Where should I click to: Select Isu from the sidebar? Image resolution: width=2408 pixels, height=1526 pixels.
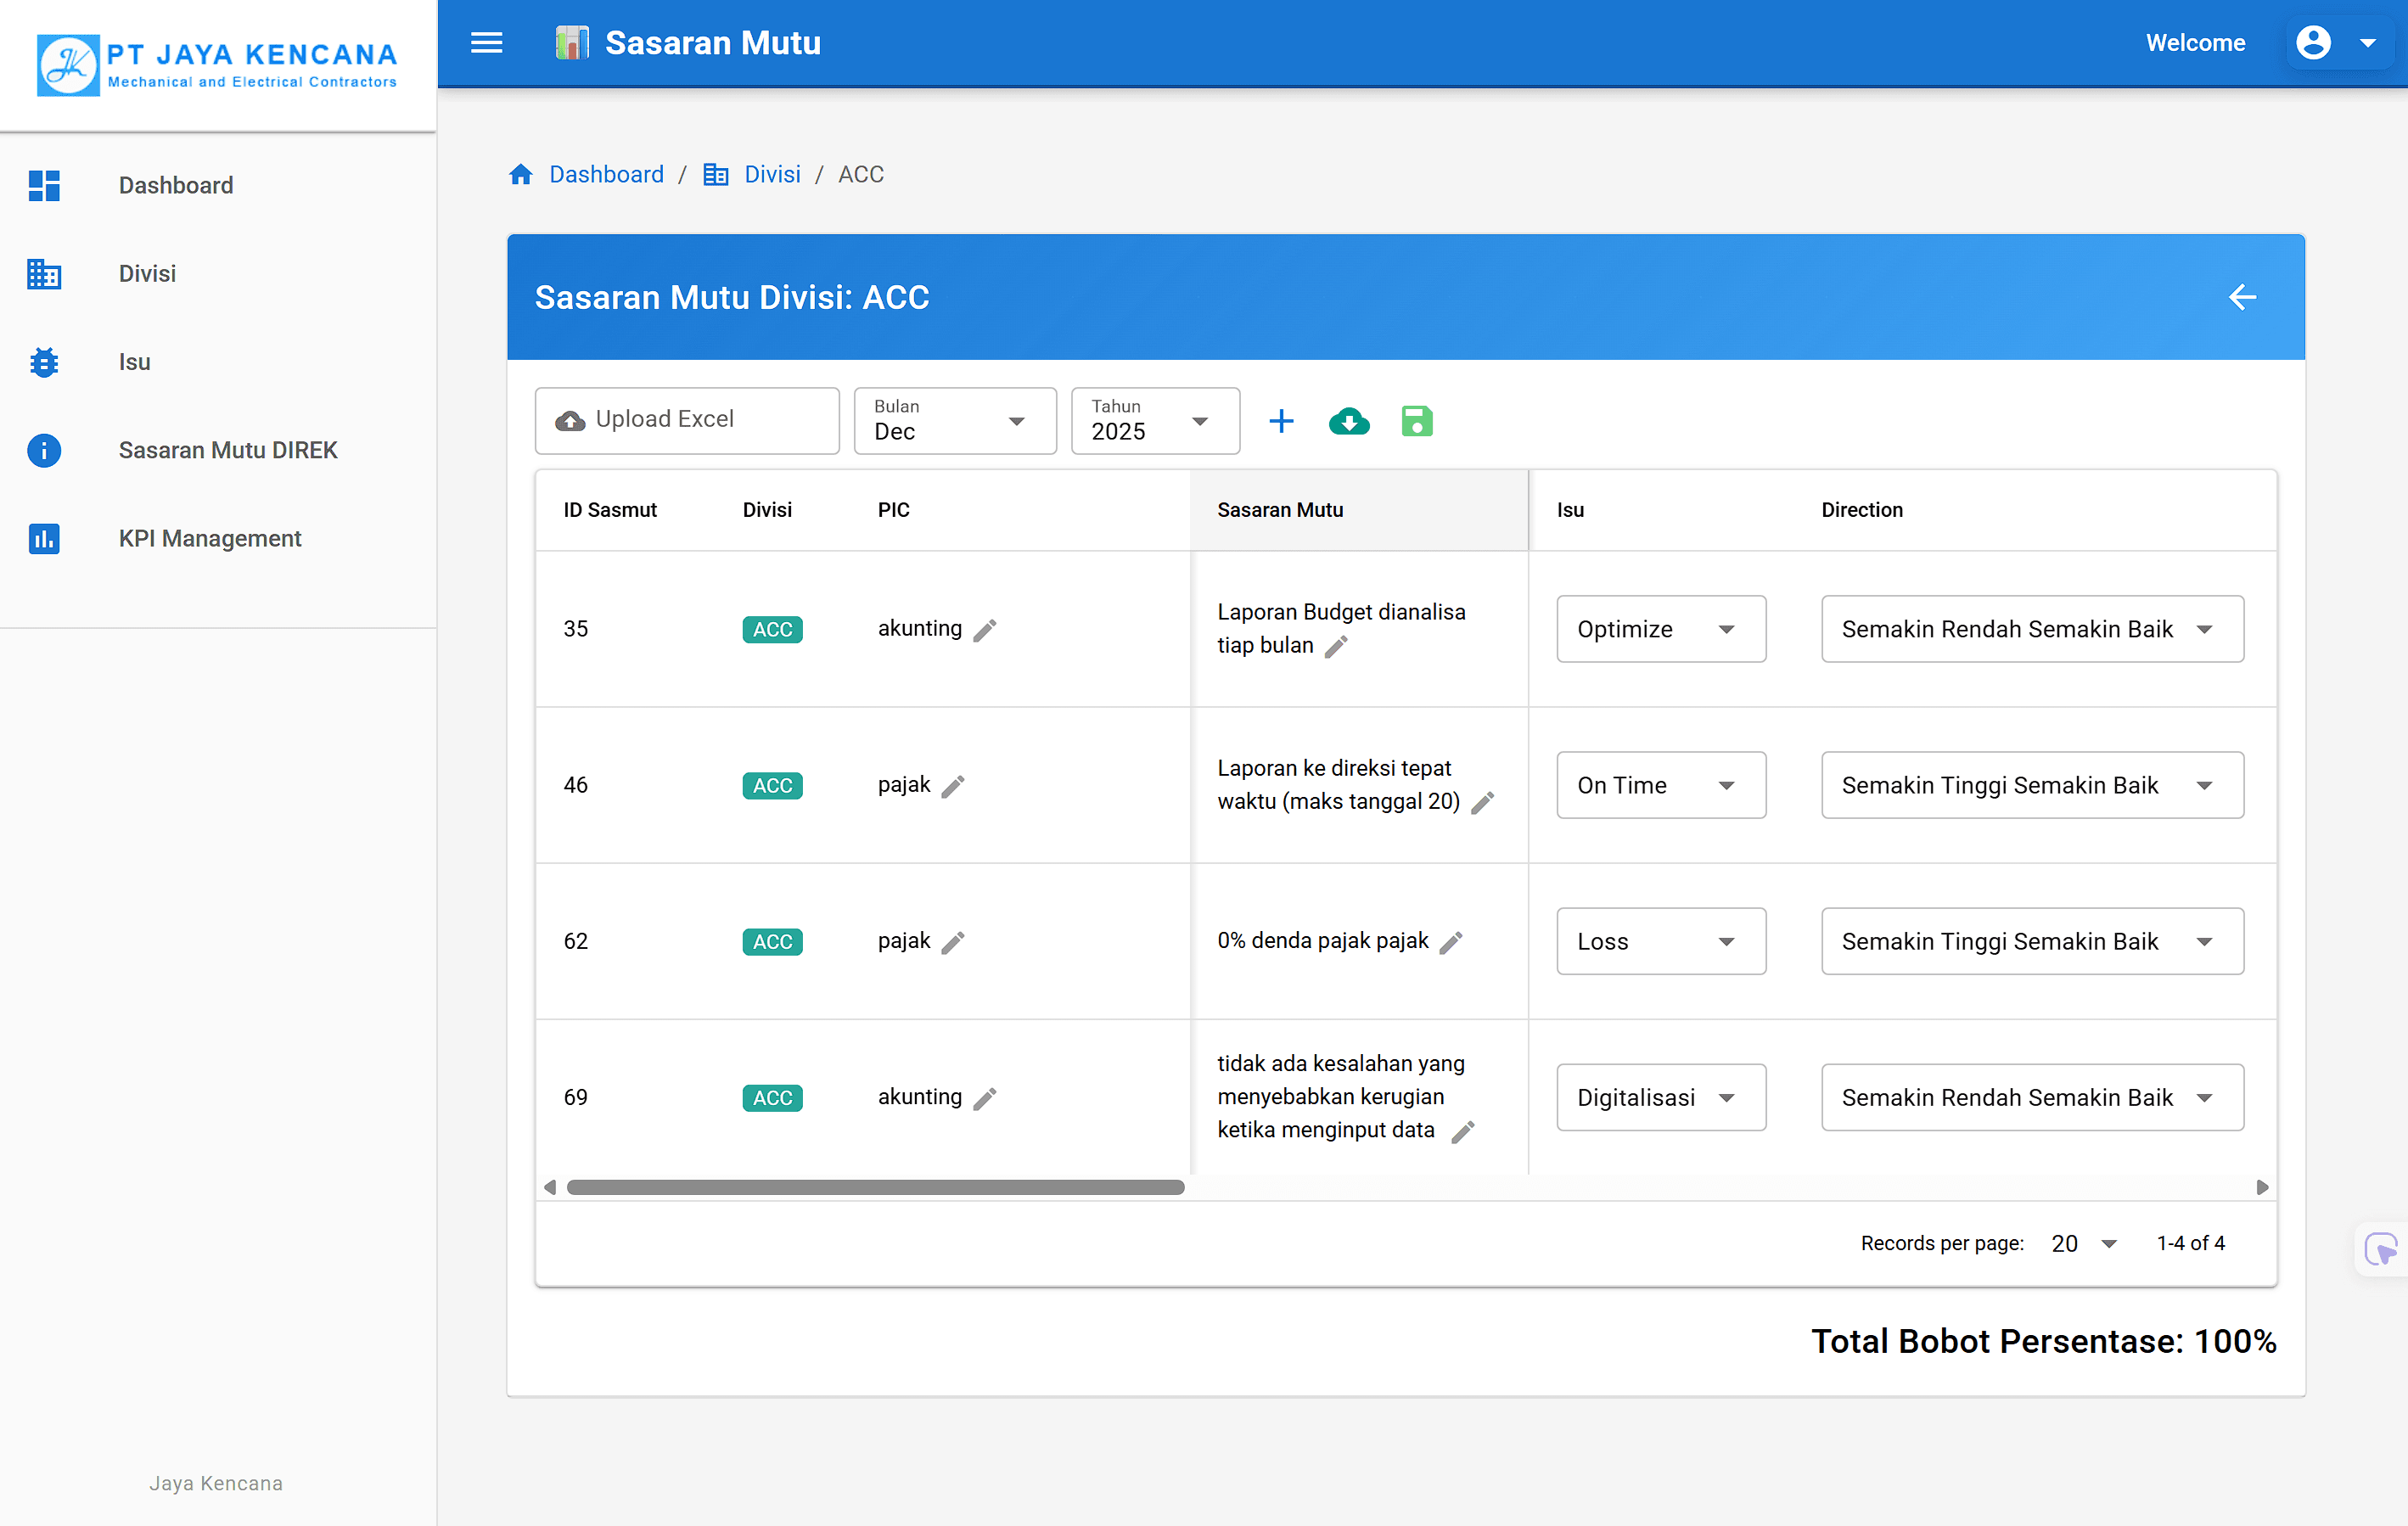(134, 362)
